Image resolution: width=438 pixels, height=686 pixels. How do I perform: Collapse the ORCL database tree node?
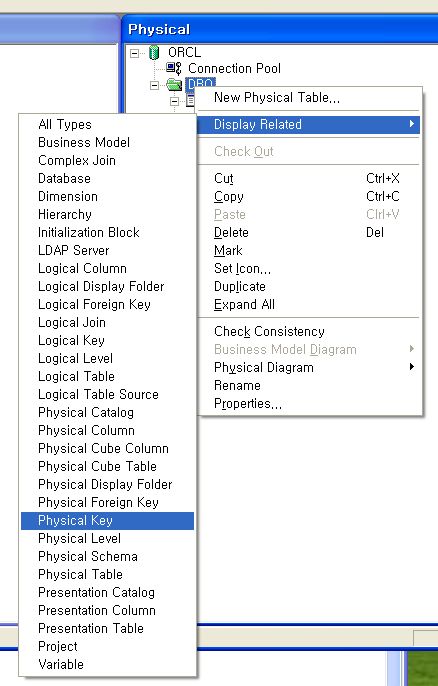[x=134, y=53]
